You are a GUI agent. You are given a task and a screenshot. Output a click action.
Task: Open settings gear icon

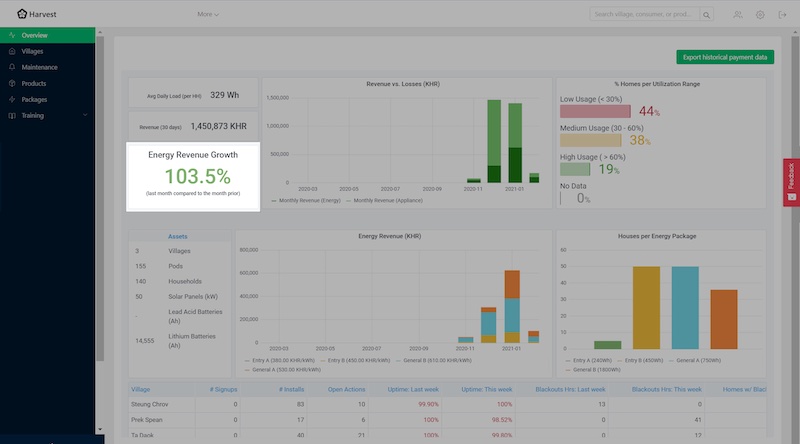click(760, 15)
